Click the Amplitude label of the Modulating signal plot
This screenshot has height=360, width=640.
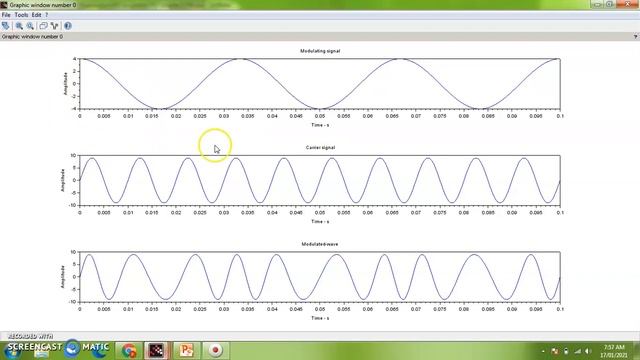click(x=65, y=84)
